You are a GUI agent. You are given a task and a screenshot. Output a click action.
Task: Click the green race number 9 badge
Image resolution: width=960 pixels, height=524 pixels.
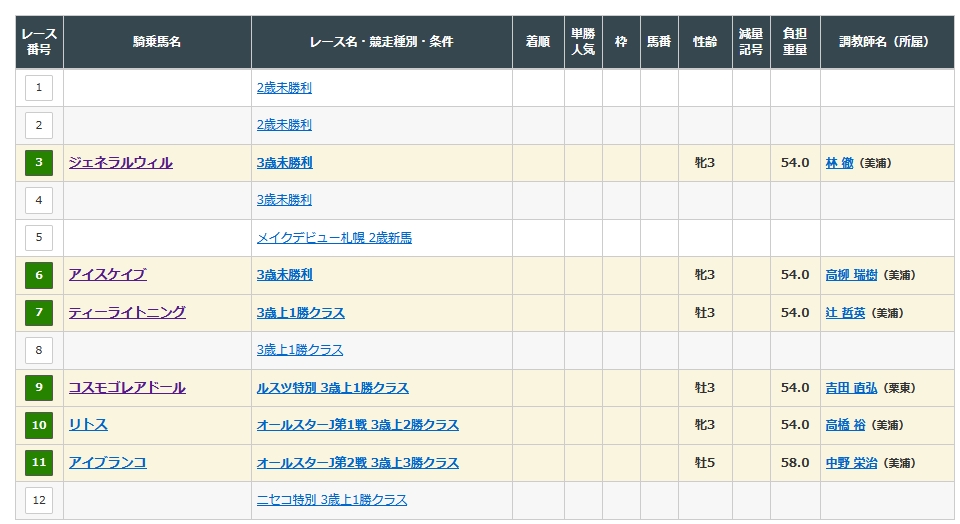(39, 388)
